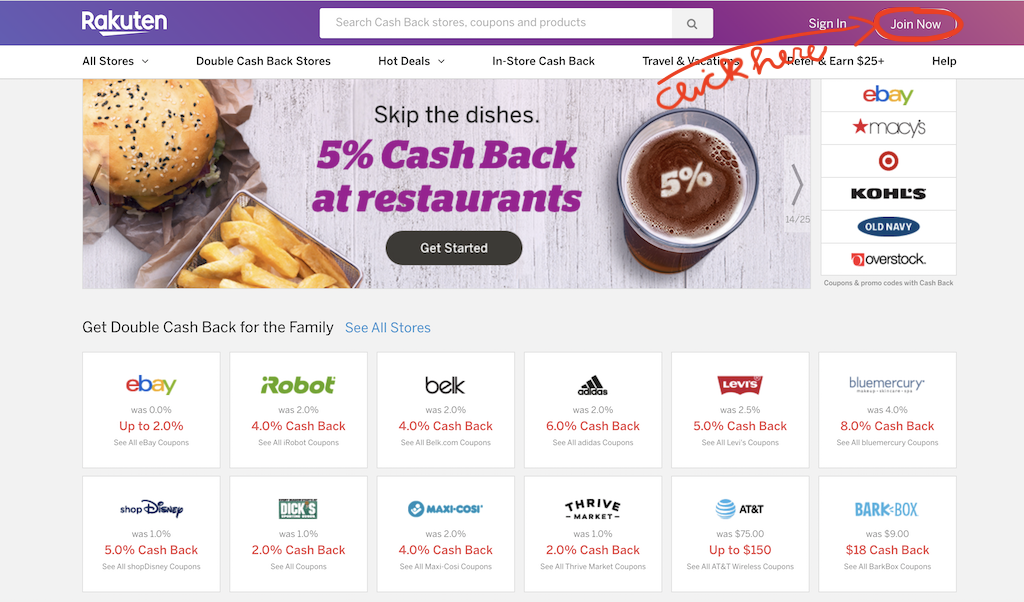Select the eBay logo in sidebar
Screen dimensions: 1024x602
tap(888, 95)
